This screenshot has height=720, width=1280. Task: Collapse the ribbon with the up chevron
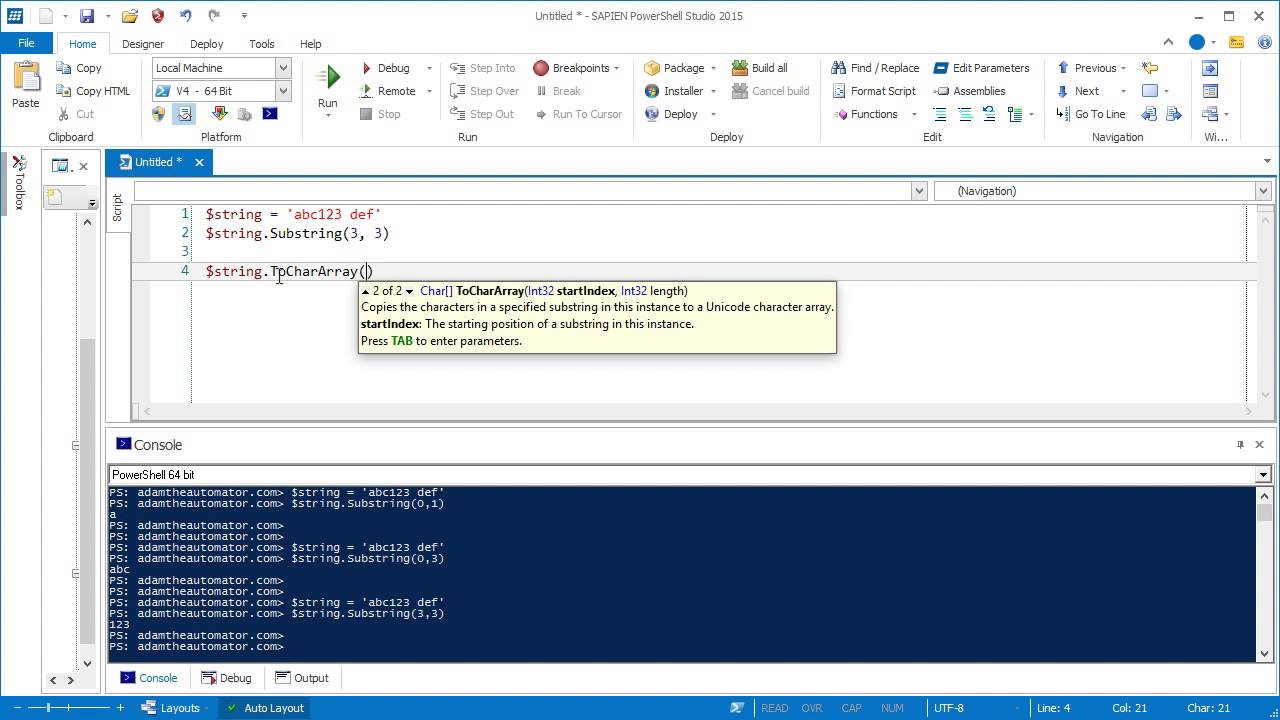(x=1168, y=42)
